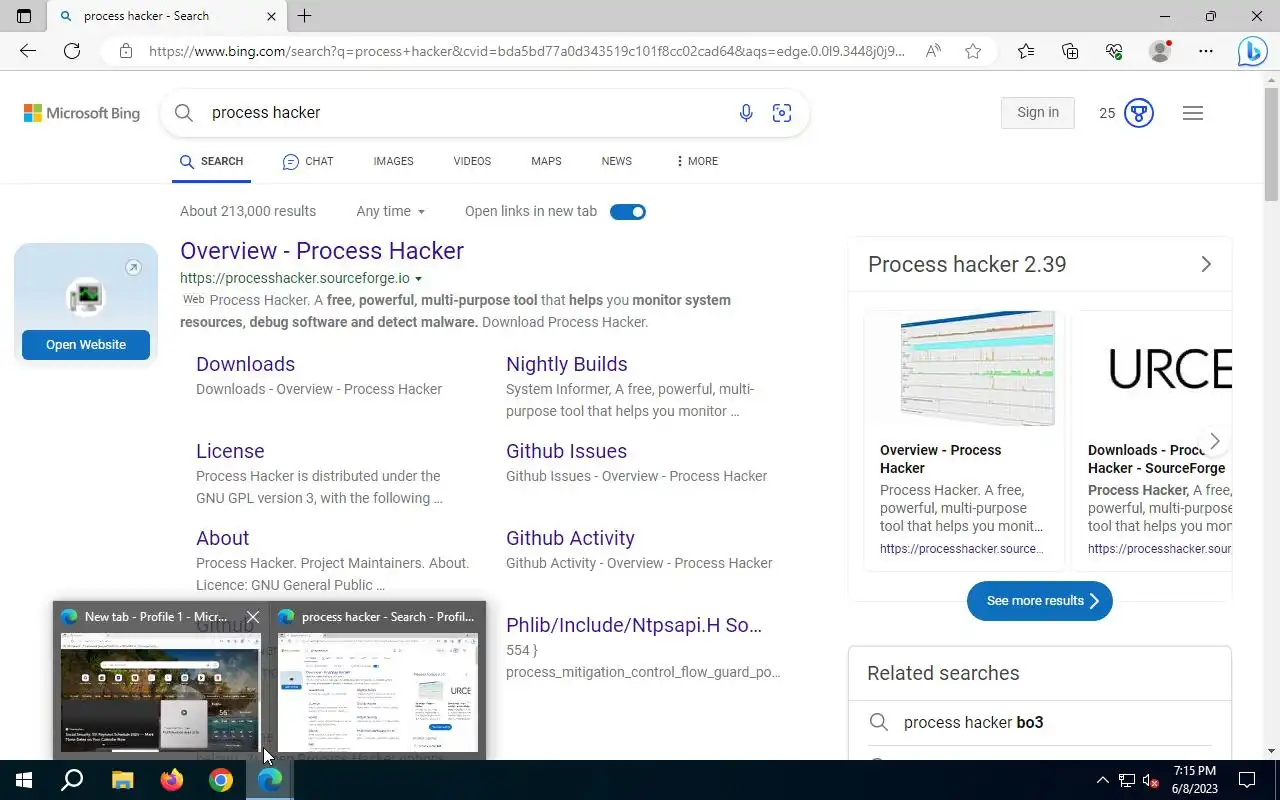Open the notification center
The width and height of the screenshot is (1280, 800).
tap(1247, 780)
